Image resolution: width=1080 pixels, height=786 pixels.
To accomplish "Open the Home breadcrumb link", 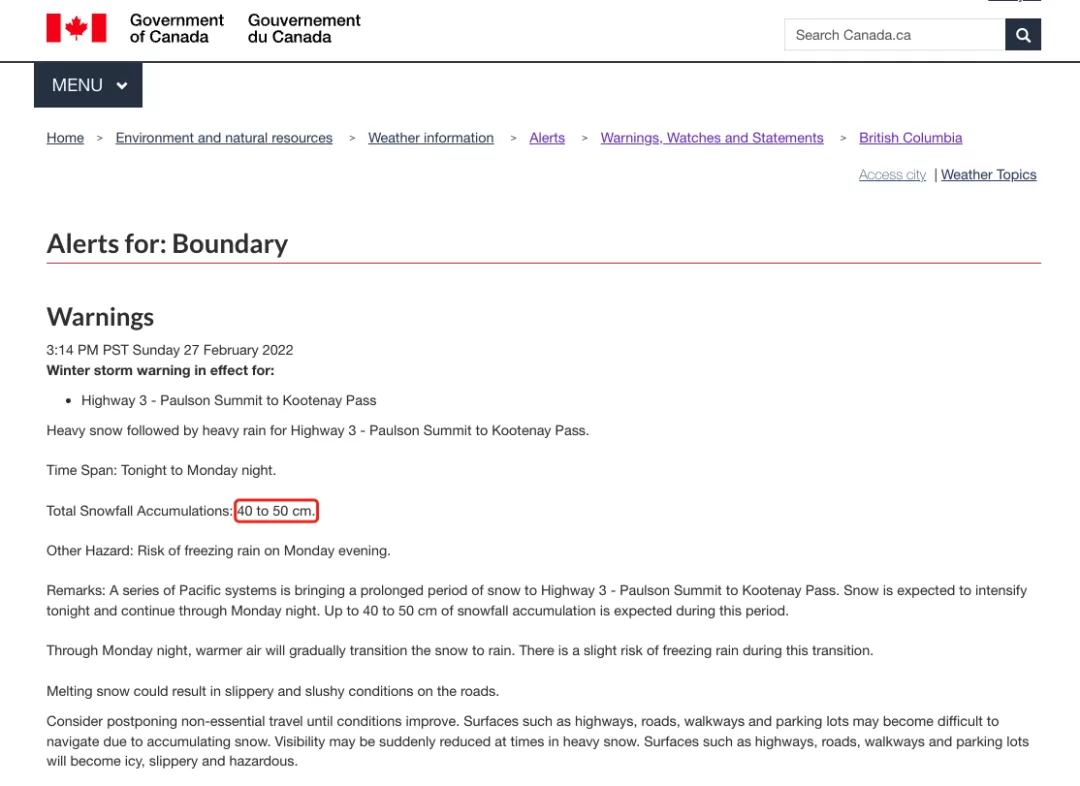I will (65, 138).
